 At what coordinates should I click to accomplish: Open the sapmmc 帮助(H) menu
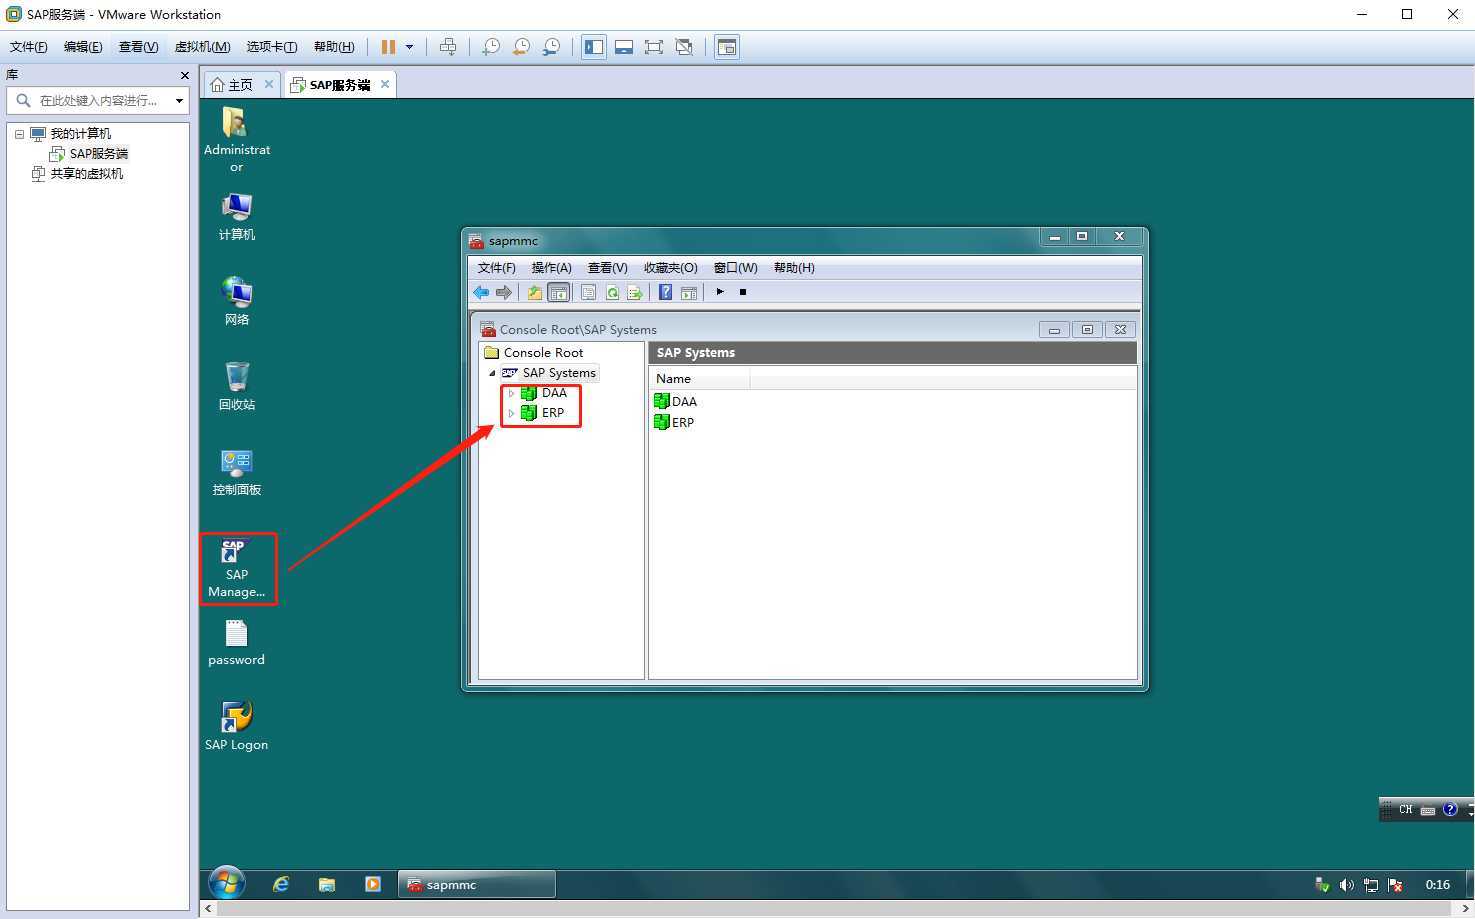pyautogui.click(x=794, y=268)
